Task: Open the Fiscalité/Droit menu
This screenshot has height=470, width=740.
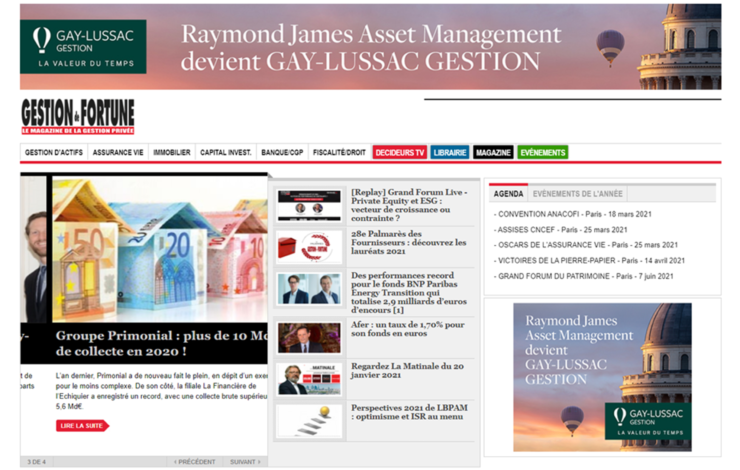Action: point(339,152)
